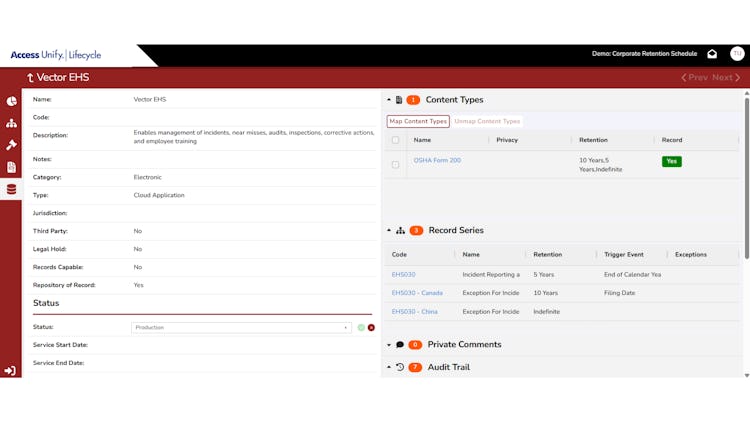Viewport: 750px width, 422px height.
Task: Click the Audit Trail count badge
Action: 415,367
